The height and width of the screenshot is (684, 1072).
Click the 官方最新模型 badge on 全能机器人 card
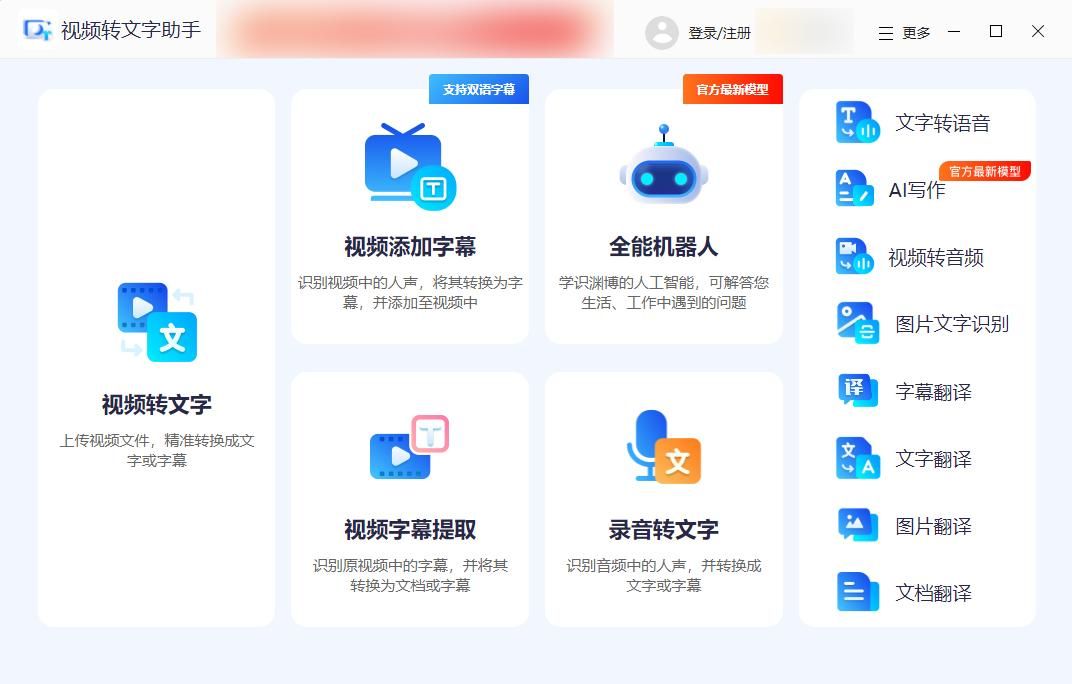point(733,89)
